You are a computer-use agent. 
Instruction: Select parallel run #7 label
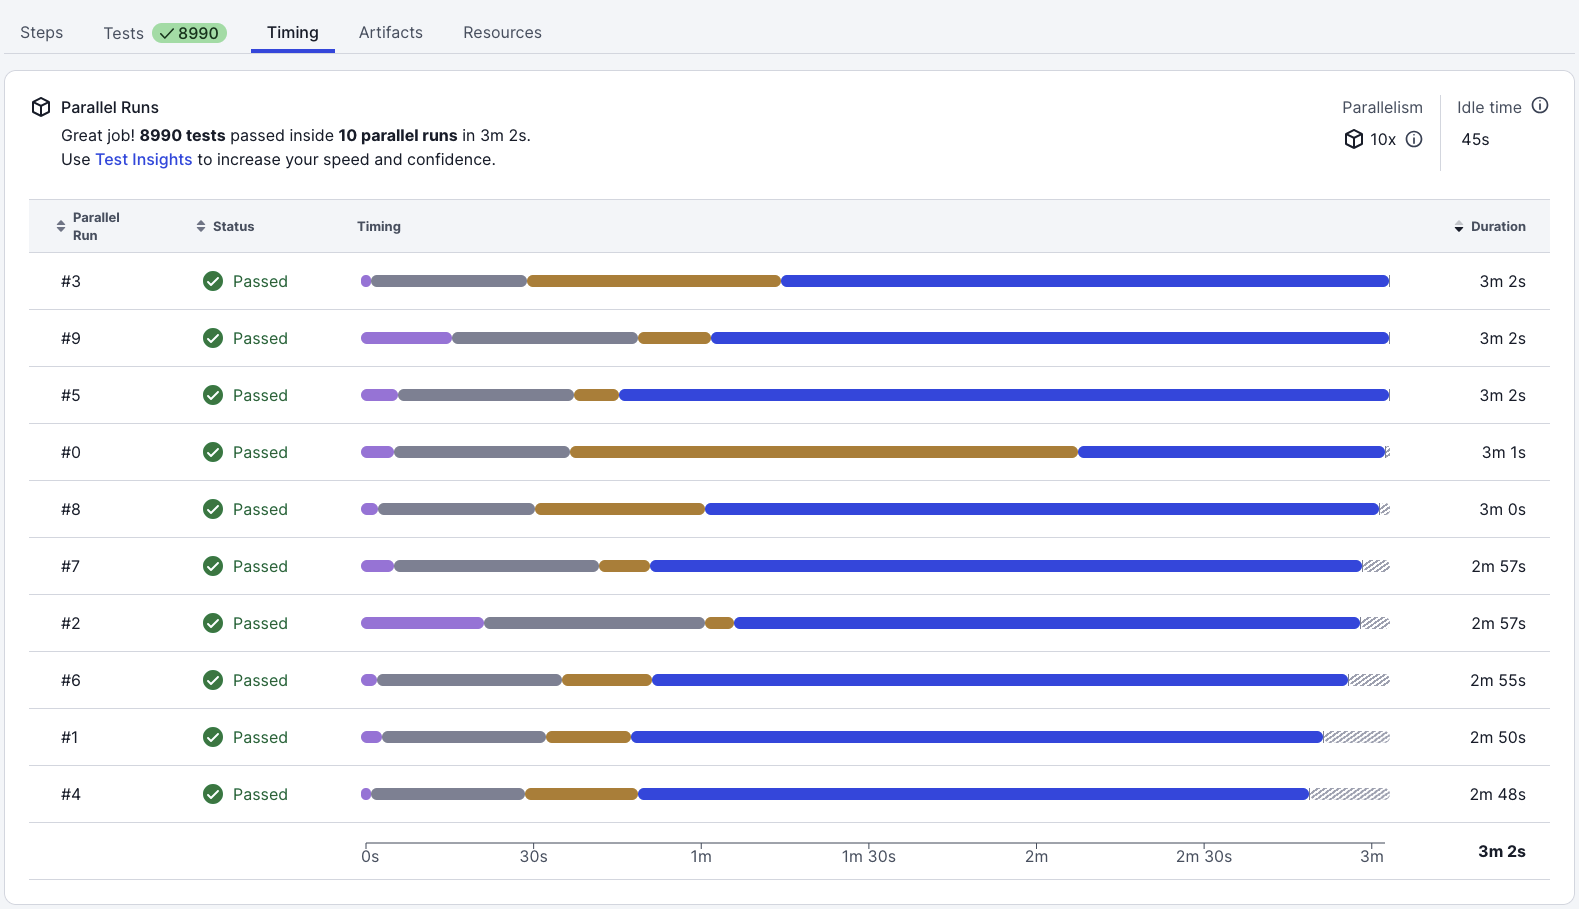[71, 566]
